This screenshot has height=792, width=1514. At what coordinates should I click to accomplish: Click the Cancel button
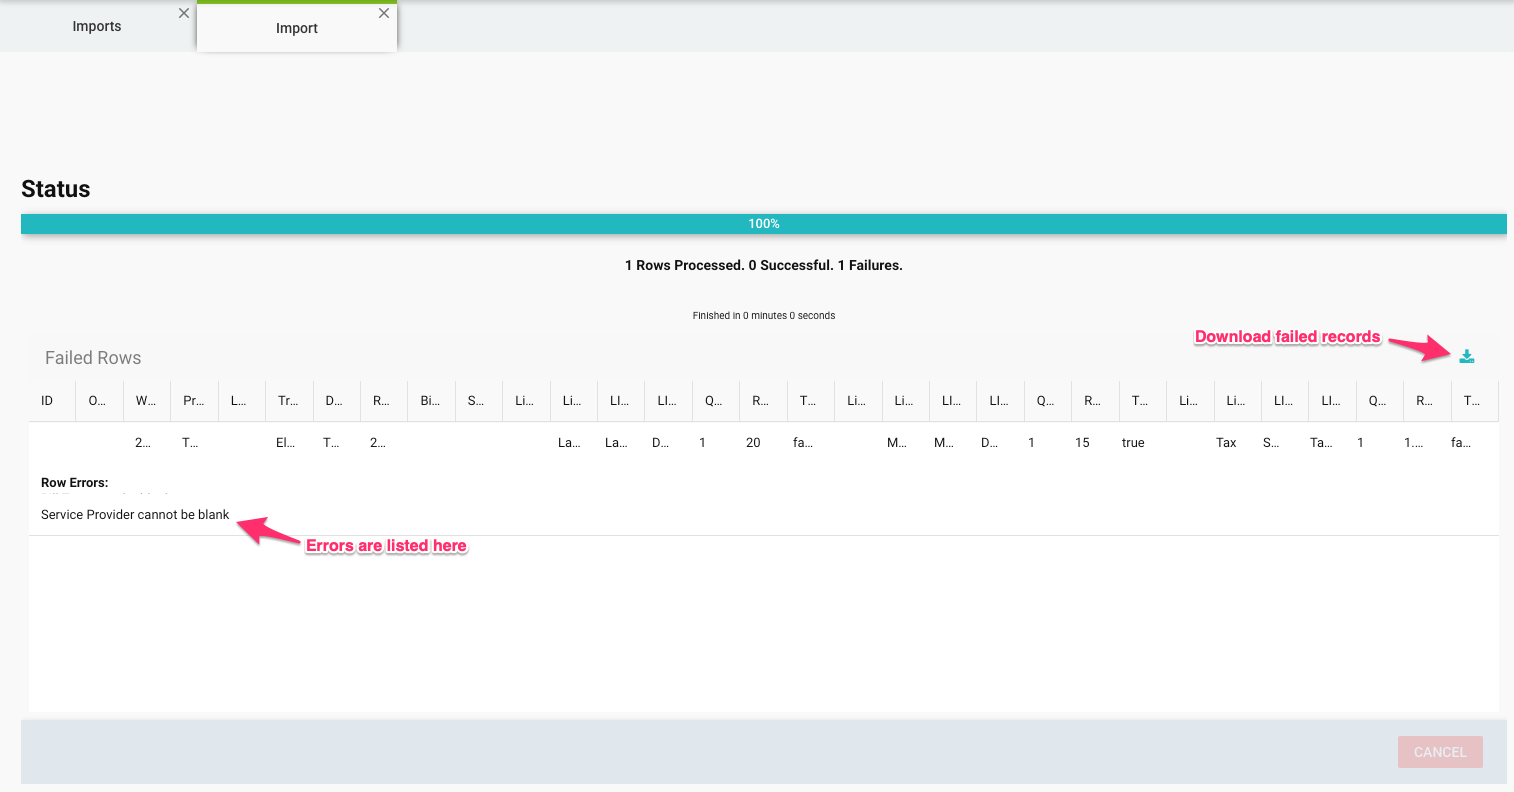1440,752
